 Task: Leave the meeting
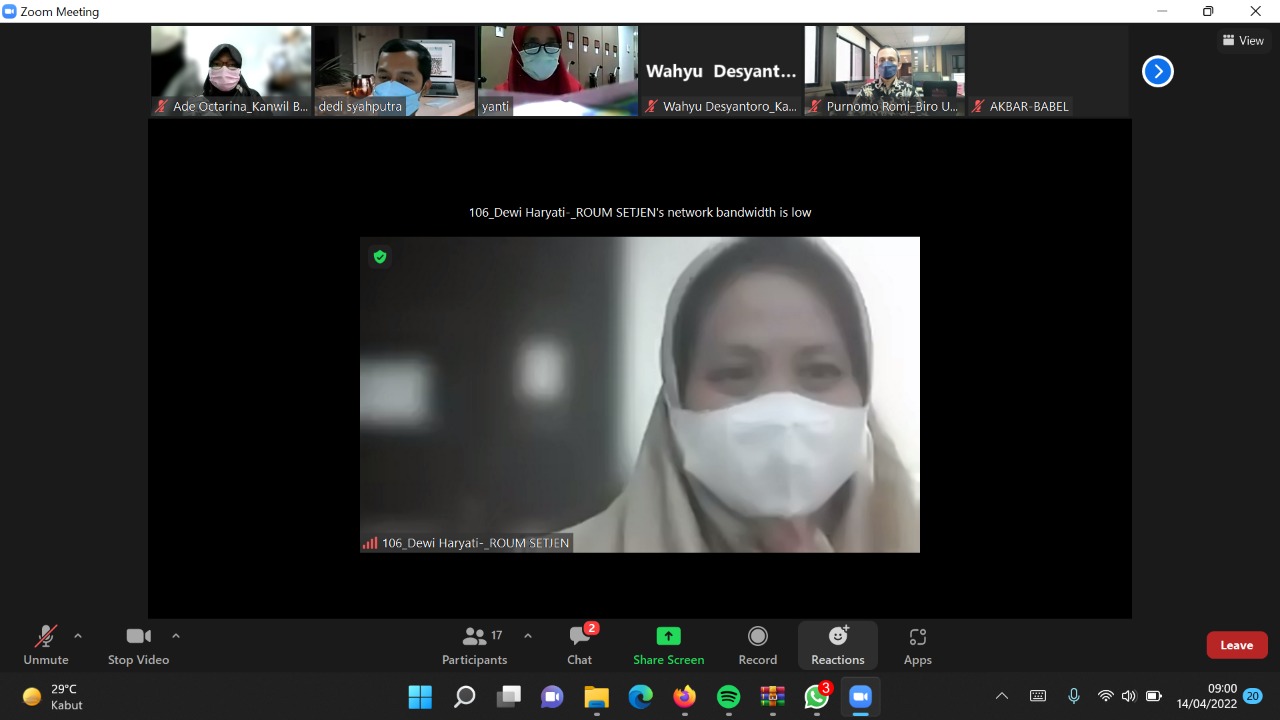(x=1236, y=645)
